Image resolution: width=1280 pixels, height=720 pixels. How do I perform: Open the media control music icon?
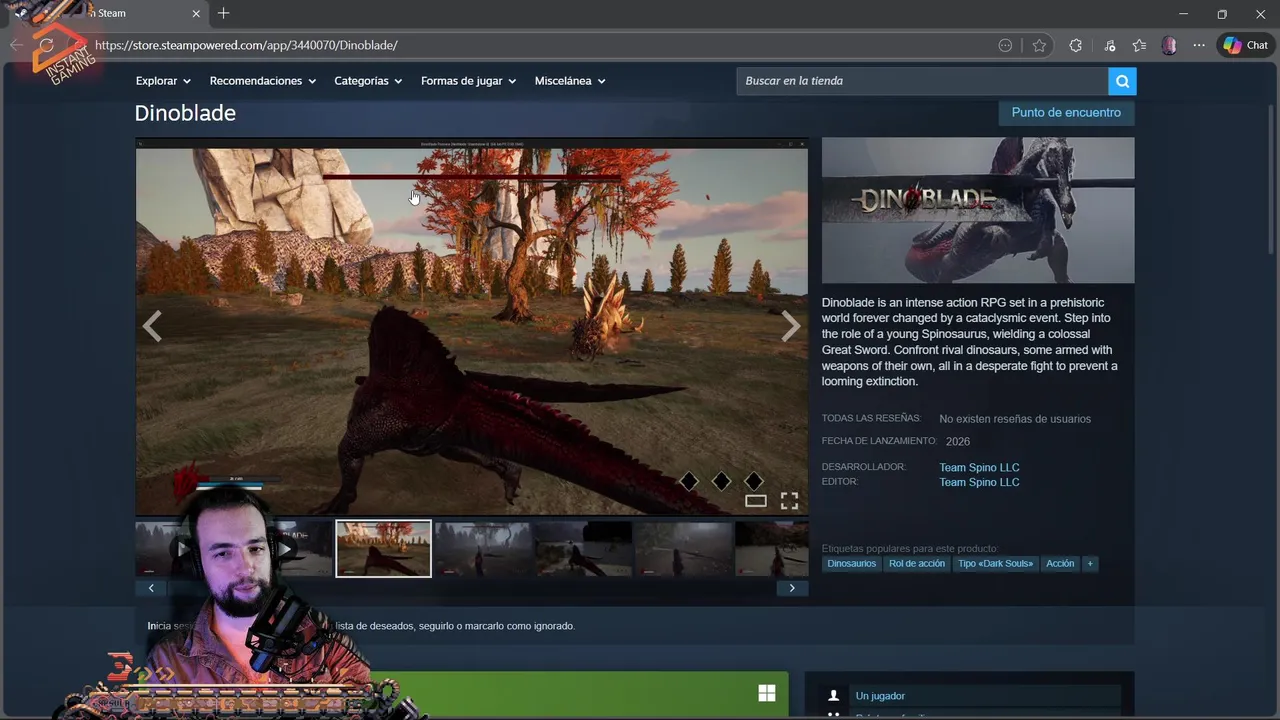point(1109,45)
